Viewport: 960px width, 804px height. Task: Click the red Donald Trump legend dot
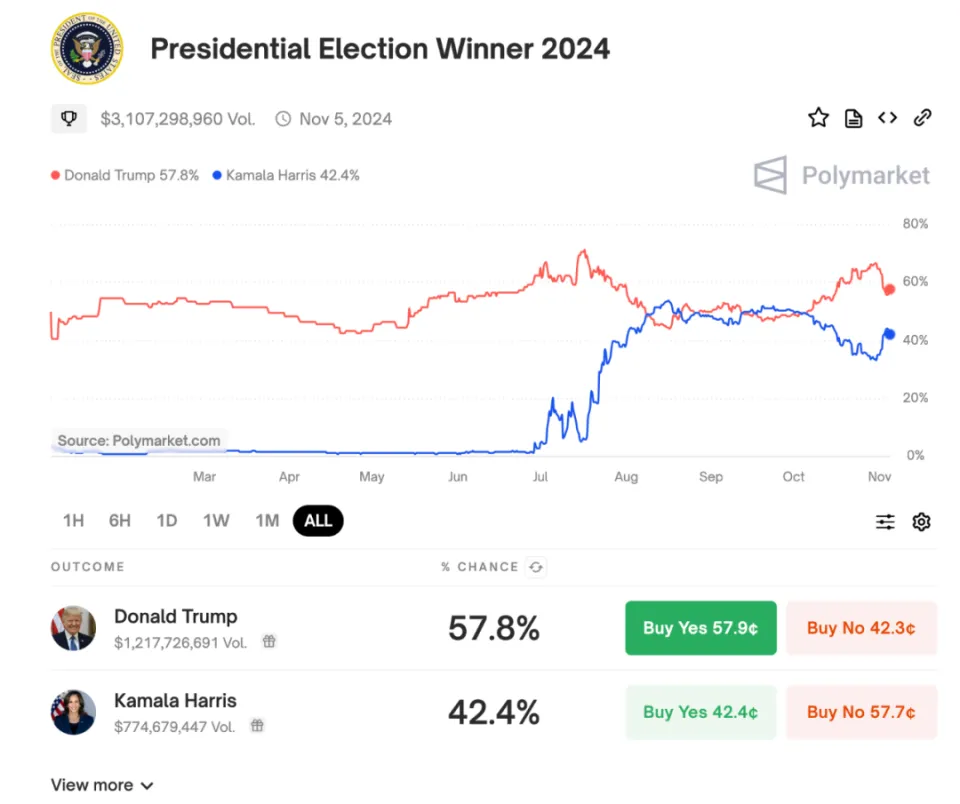[x=56, y=175]
